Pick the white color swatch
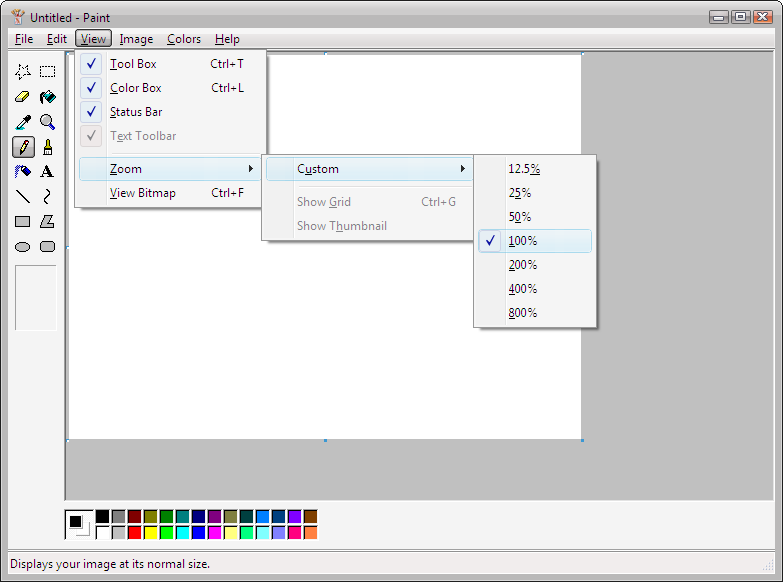 [x=102, y=533]
